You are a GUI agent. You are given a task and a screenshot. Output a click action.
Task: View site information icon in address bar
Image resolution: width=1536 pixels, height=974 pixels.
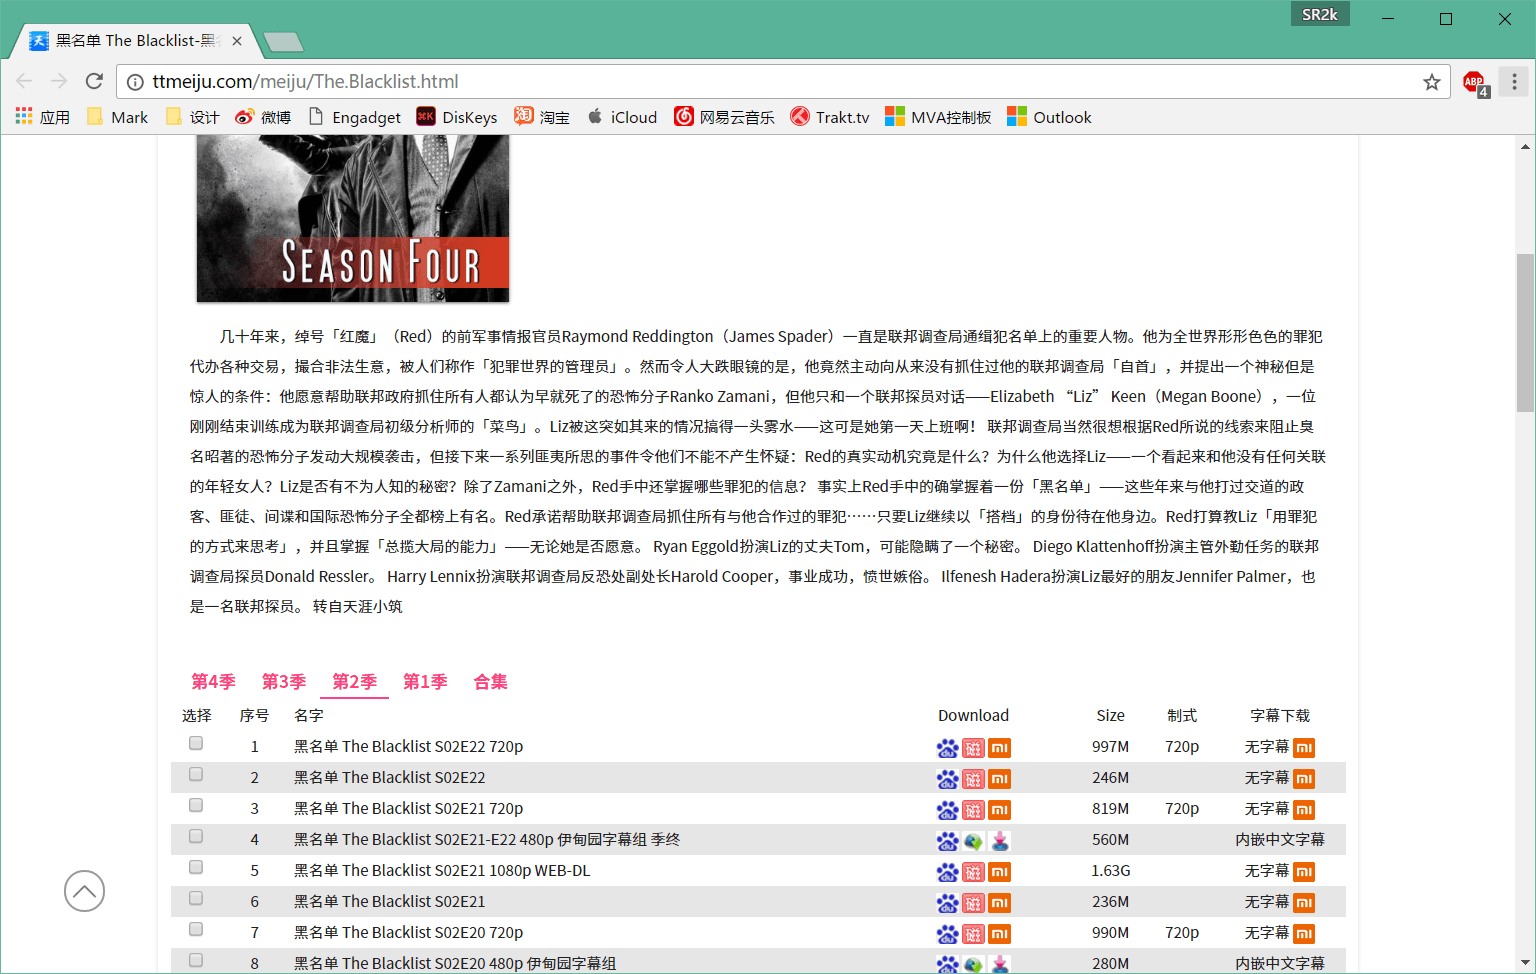click(135, 82)
